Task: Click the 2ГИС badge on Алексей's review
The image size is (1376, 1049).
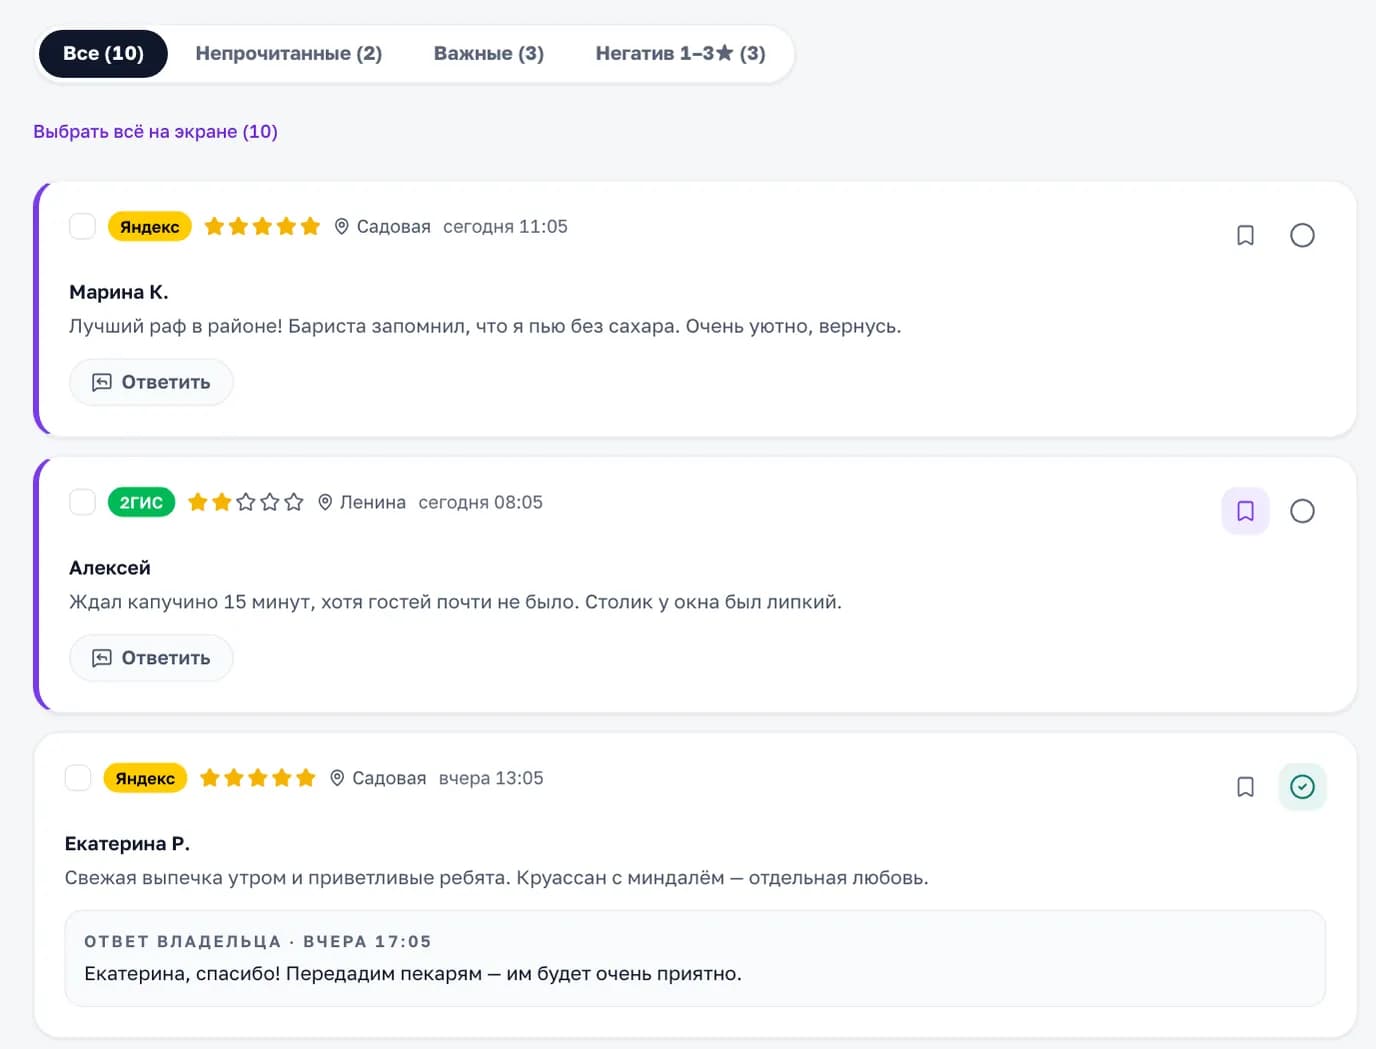Action: click(x=142, y=502)
